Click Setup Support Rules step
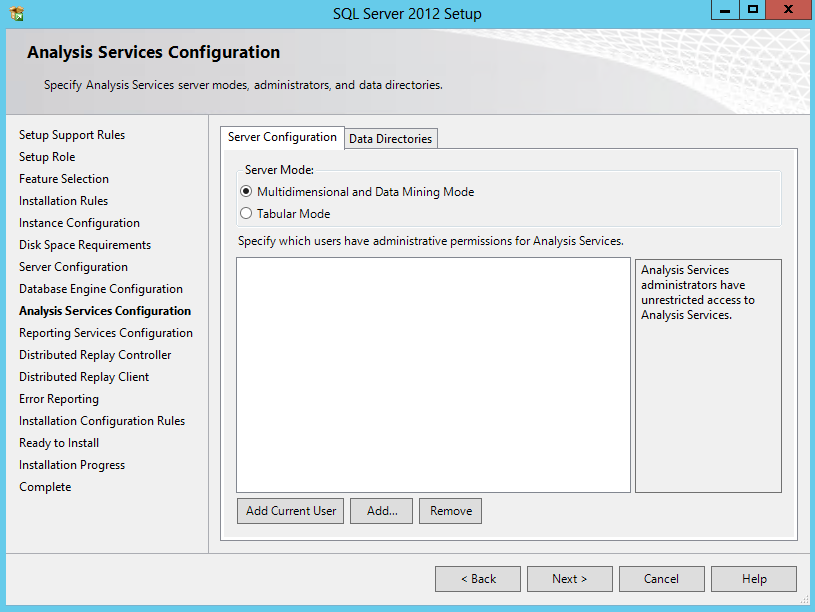Viewport: 815px width, 612px height. 72,135
